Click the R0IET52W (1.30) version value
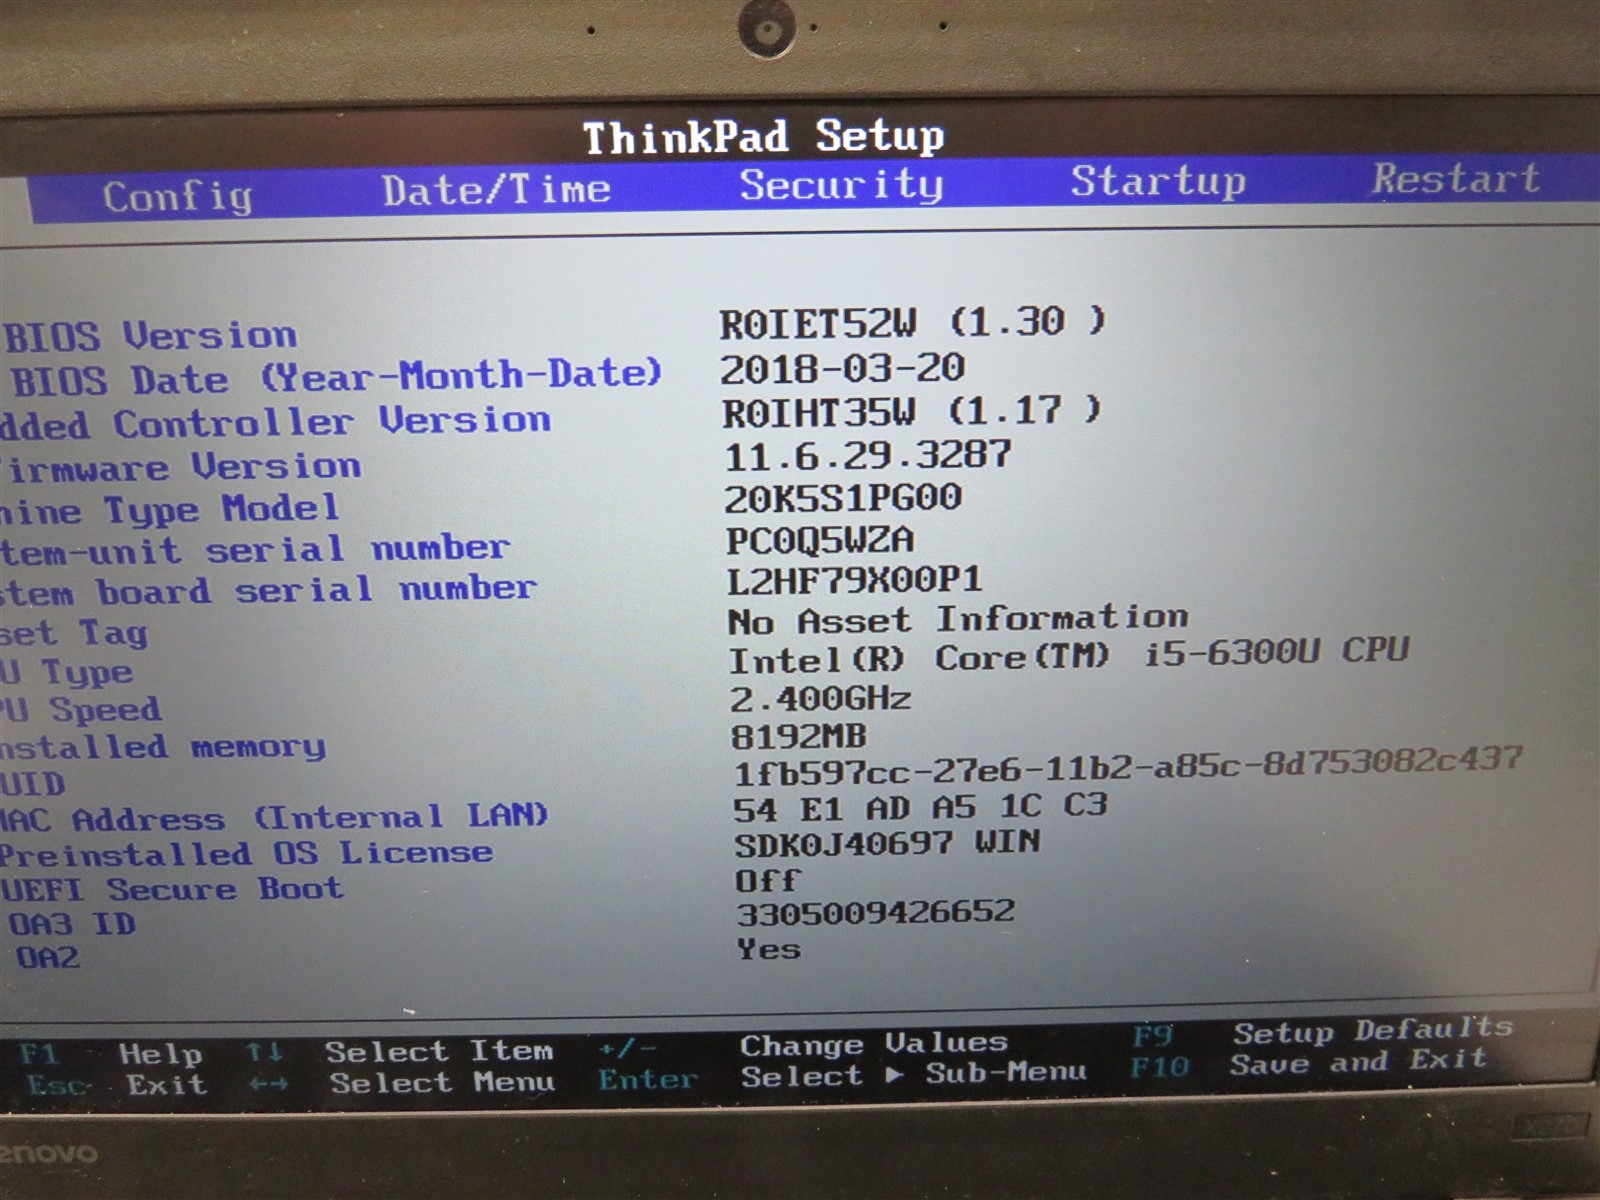 pos(913,322)
